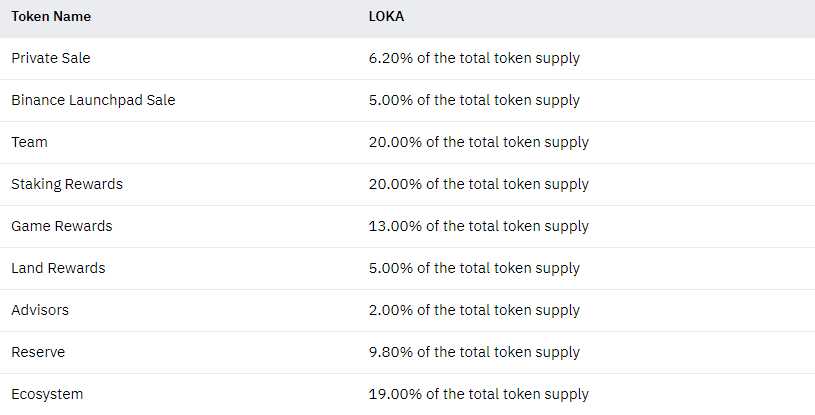815x415 pixels.
Task: Click the LOKA column header
Action: click(388, 16)
